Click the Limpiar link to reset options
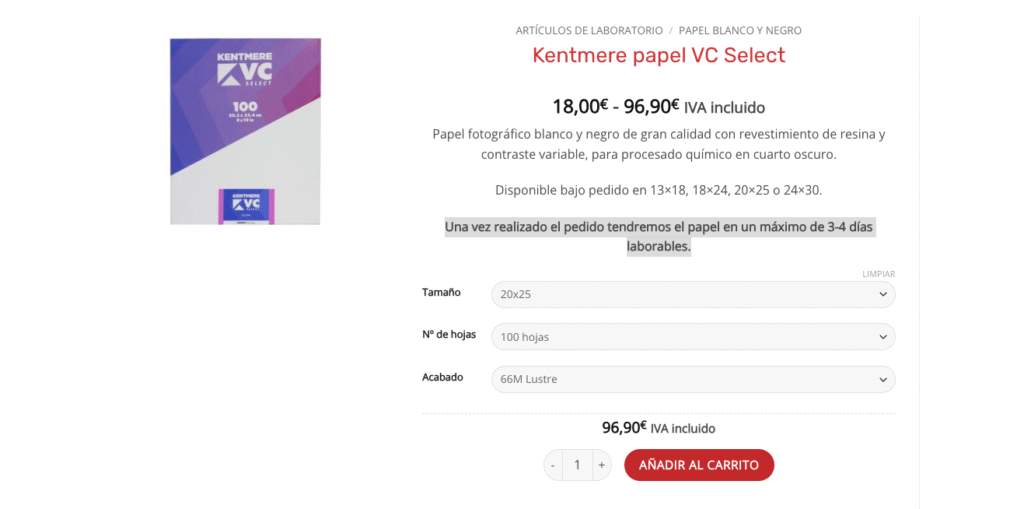The width and height of the screenshot is (1024, 509). (x=878, y=274)
